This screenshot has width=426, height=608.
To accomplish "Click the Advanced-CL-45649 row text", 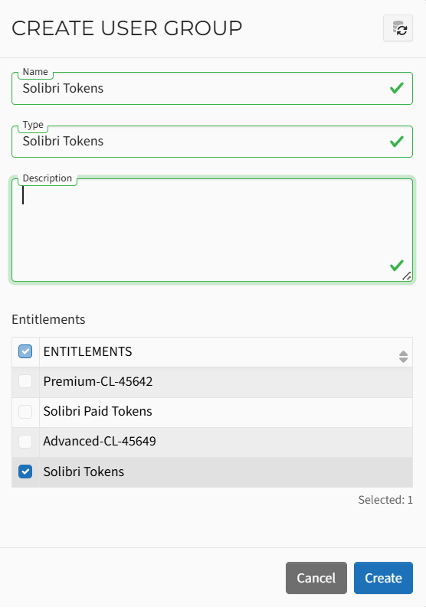I will 100,441.
